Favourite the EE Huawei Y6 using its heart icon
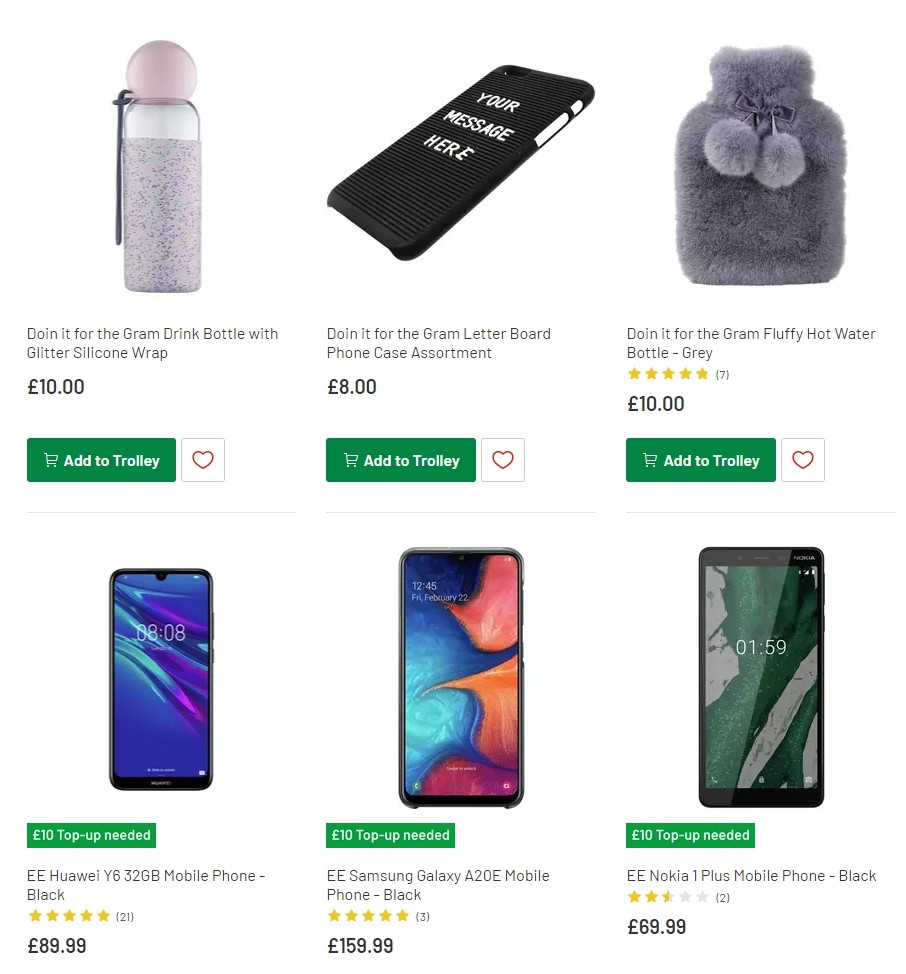The width and height of the screenshot is (906, 974). pos(203,970)
